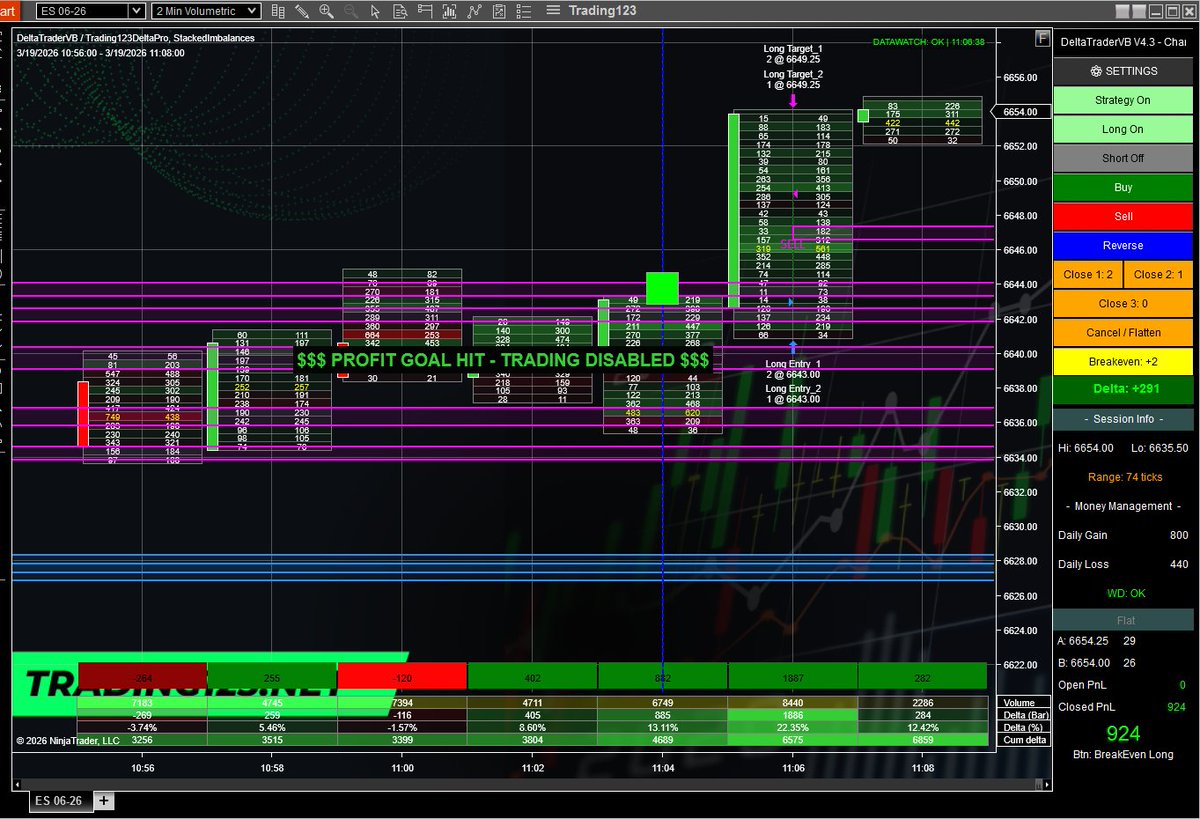Viewport: 1200px width, 819px height.
Task: Open the data grid icon left of the pencil
Action: click(280, 11)
